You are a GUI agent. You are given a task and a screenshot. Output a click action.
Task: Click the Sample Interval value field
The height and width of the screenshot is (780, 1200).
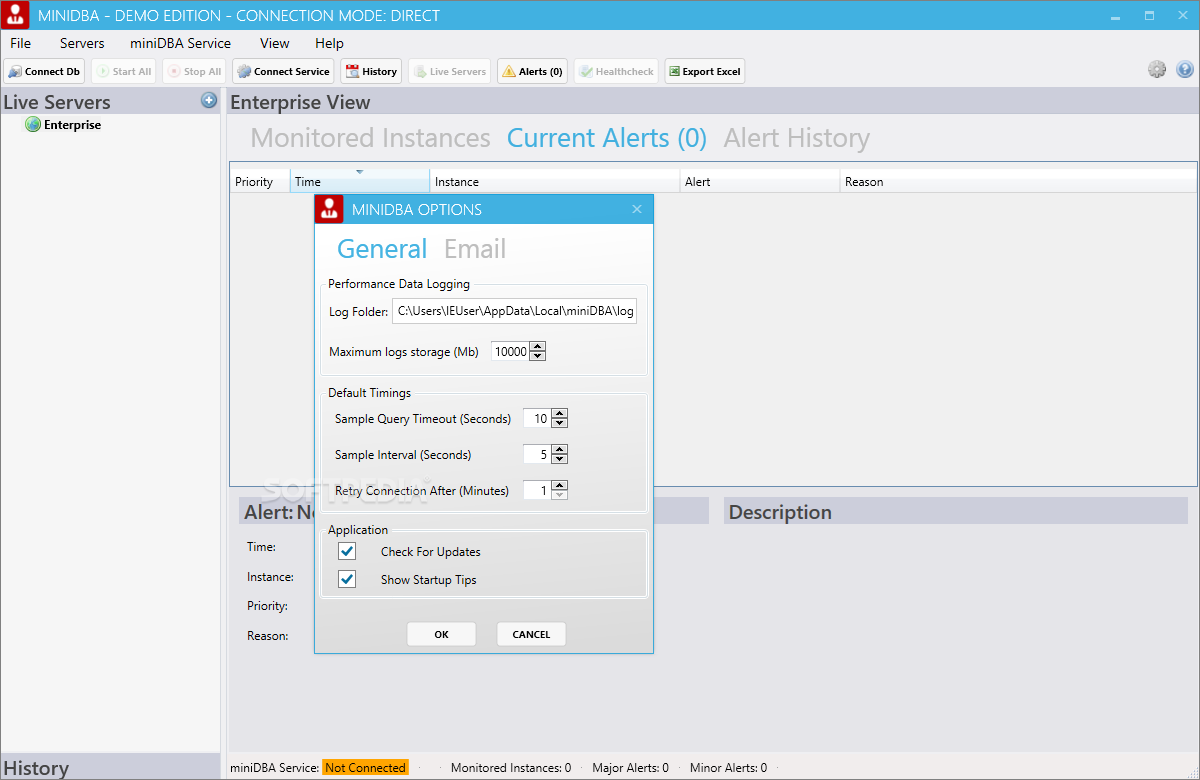coord(537,454)
